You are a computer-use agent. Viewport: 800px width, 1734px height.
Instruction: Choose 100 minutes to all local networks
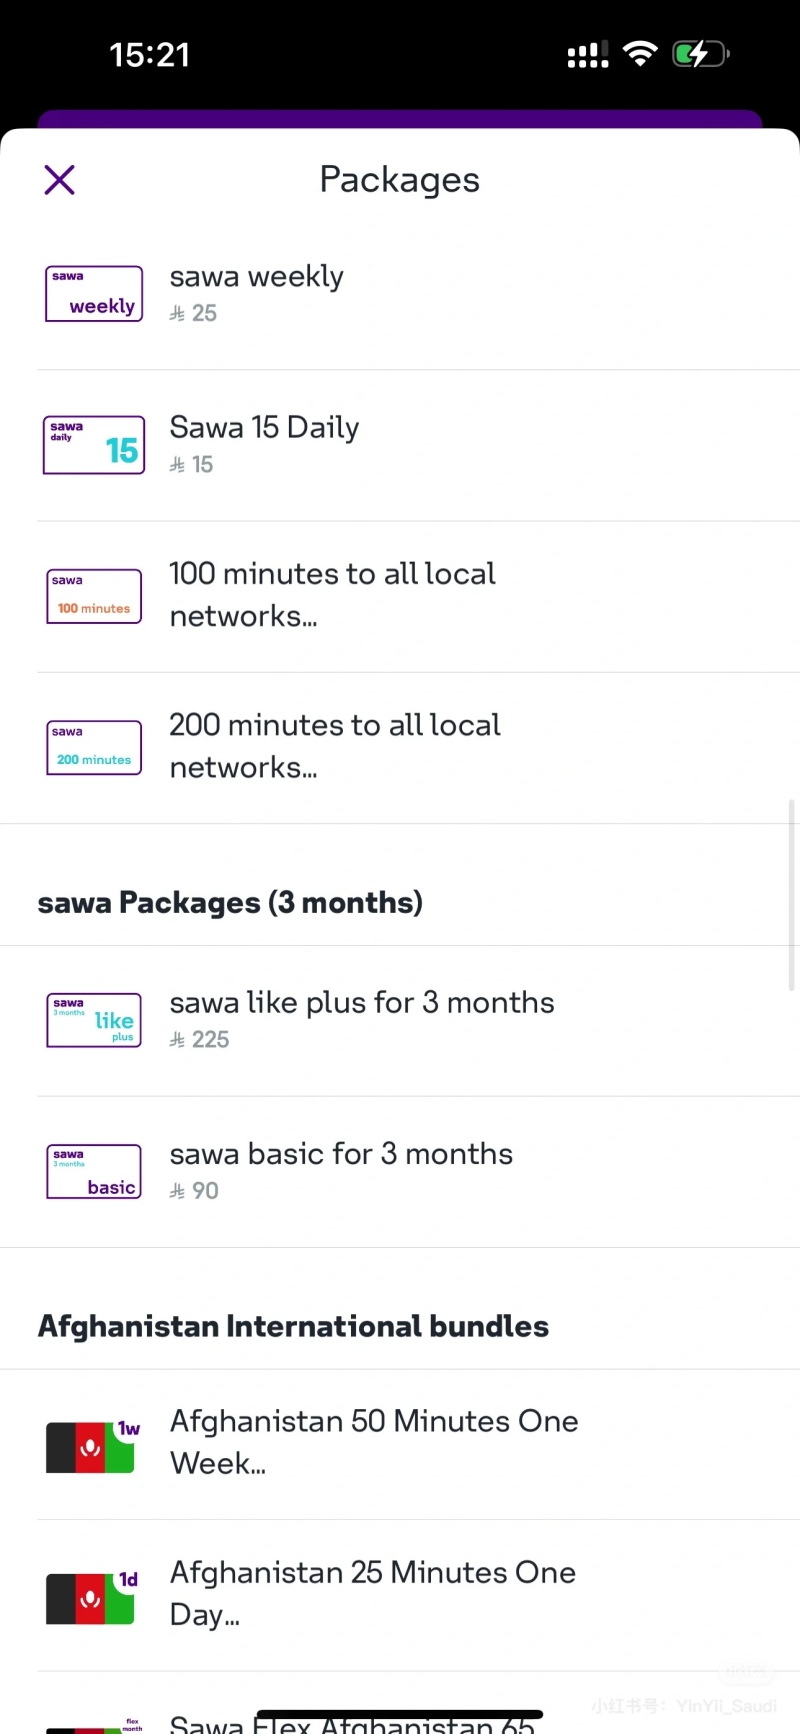coord(418,596)
